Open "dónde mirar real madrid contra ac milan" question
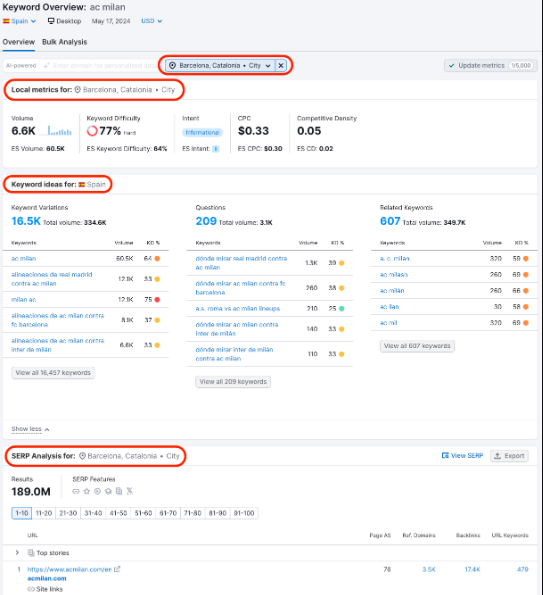Screen dimensions: 543x595 pos(241,263)
